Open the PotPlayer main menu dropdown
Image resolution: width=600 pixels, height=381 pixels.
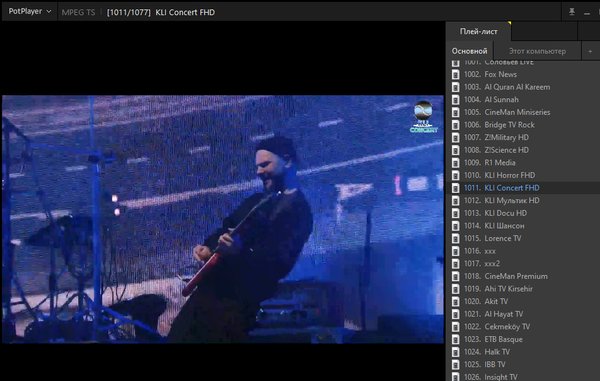[x=30, y=11]
